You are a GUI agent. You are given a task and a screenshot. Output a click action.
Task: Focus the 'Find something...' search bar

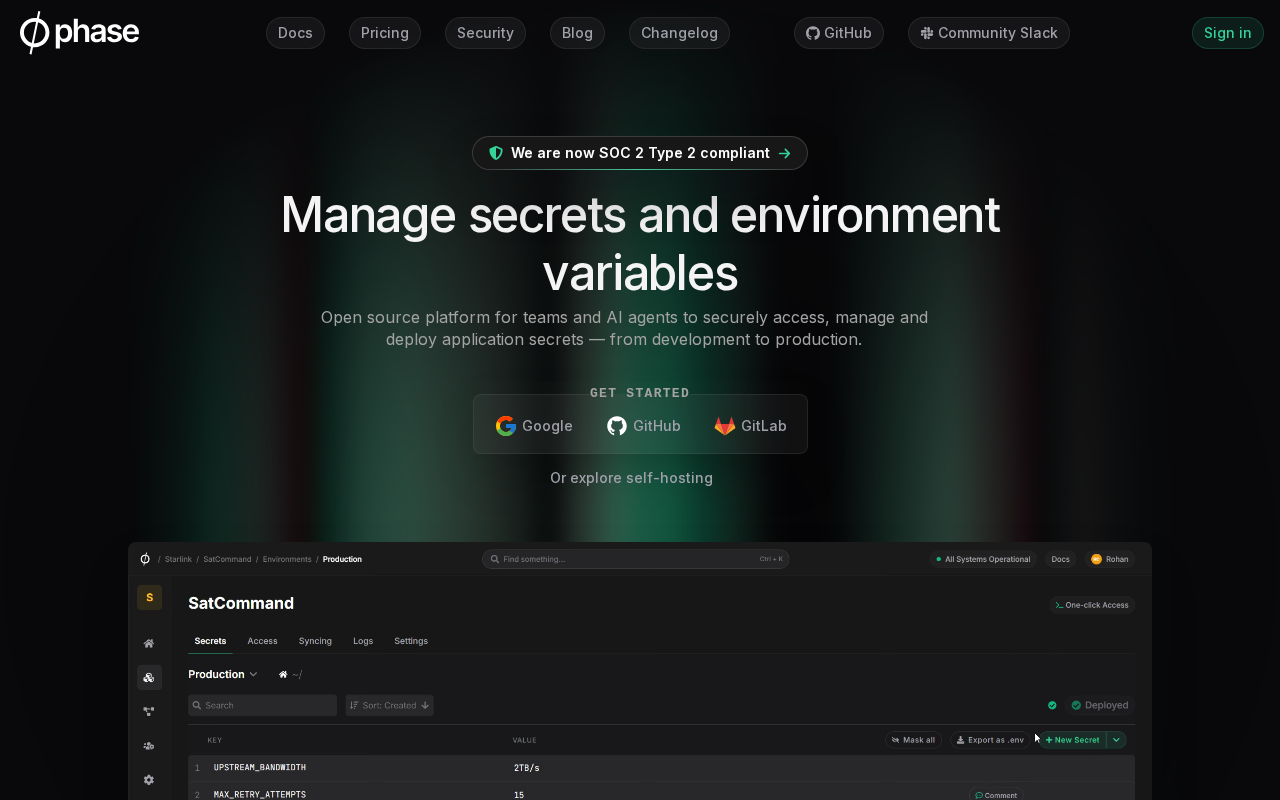tap(636, 559)
